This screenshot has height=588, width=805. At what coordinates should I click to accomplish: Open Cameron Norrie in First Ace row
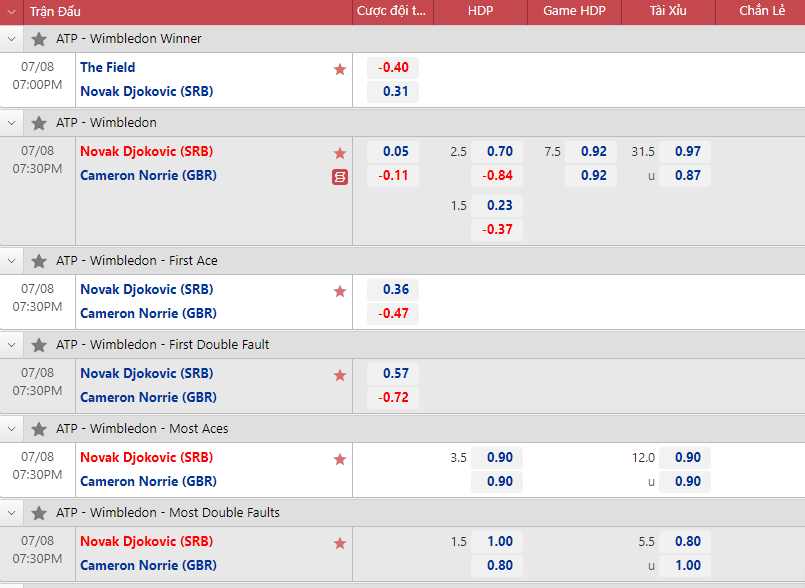coord(148,313)
